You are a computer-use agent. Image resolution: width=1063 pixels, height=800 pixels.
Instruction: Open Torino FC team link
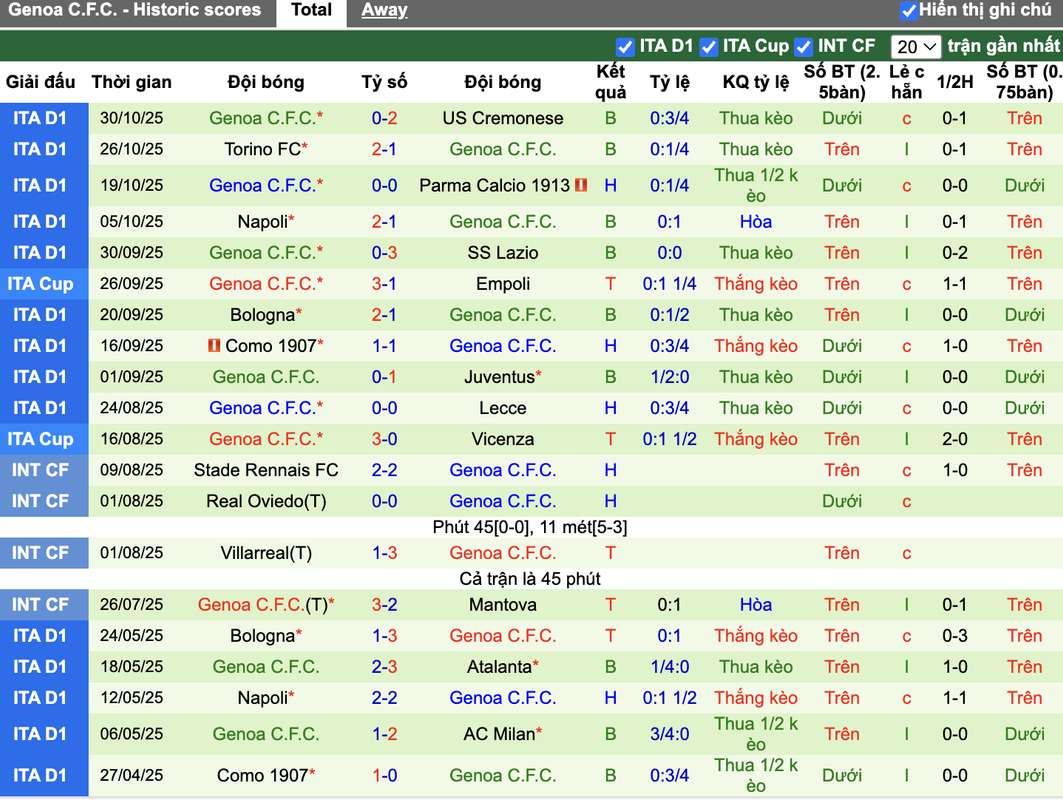(x=262, y=149)
